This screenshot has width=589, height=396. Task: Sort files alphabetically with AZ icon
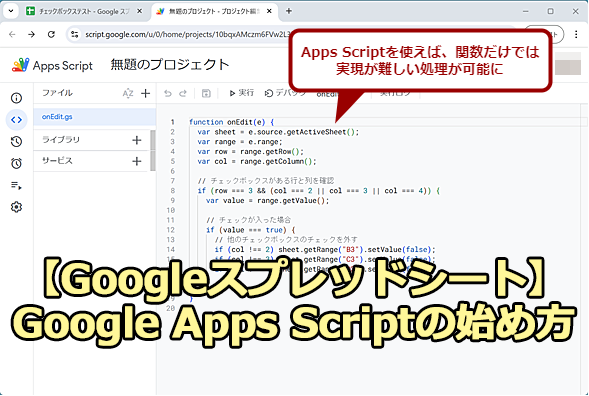click(128, 93)
